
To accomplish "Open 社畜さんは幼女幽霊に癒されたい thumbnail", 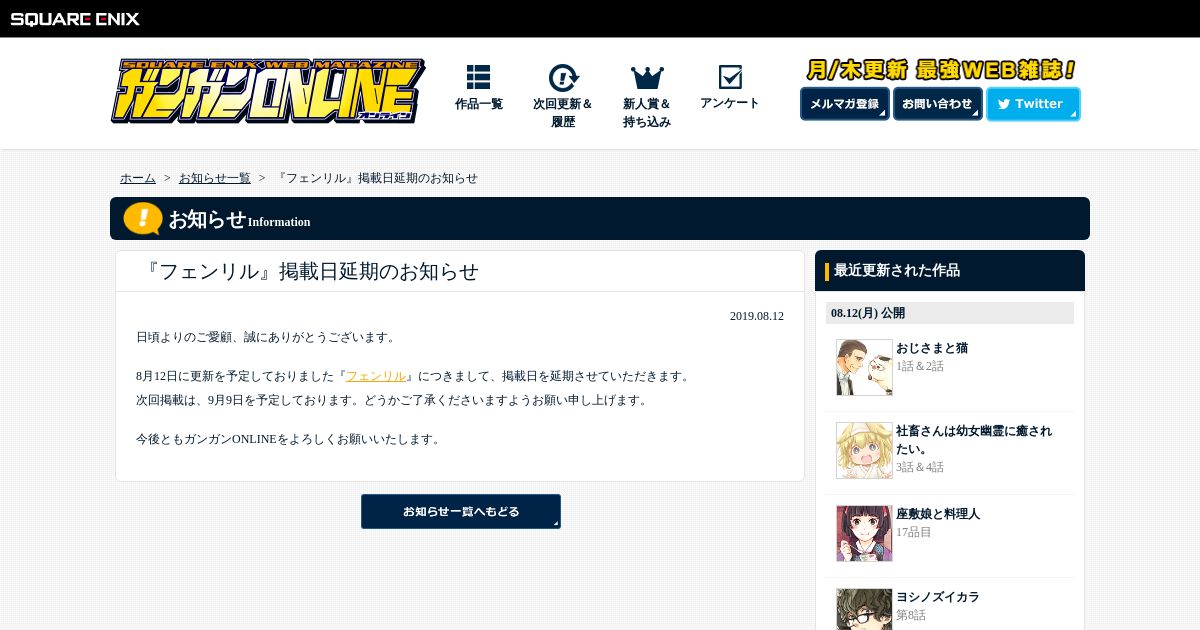I will pos(864,450).
